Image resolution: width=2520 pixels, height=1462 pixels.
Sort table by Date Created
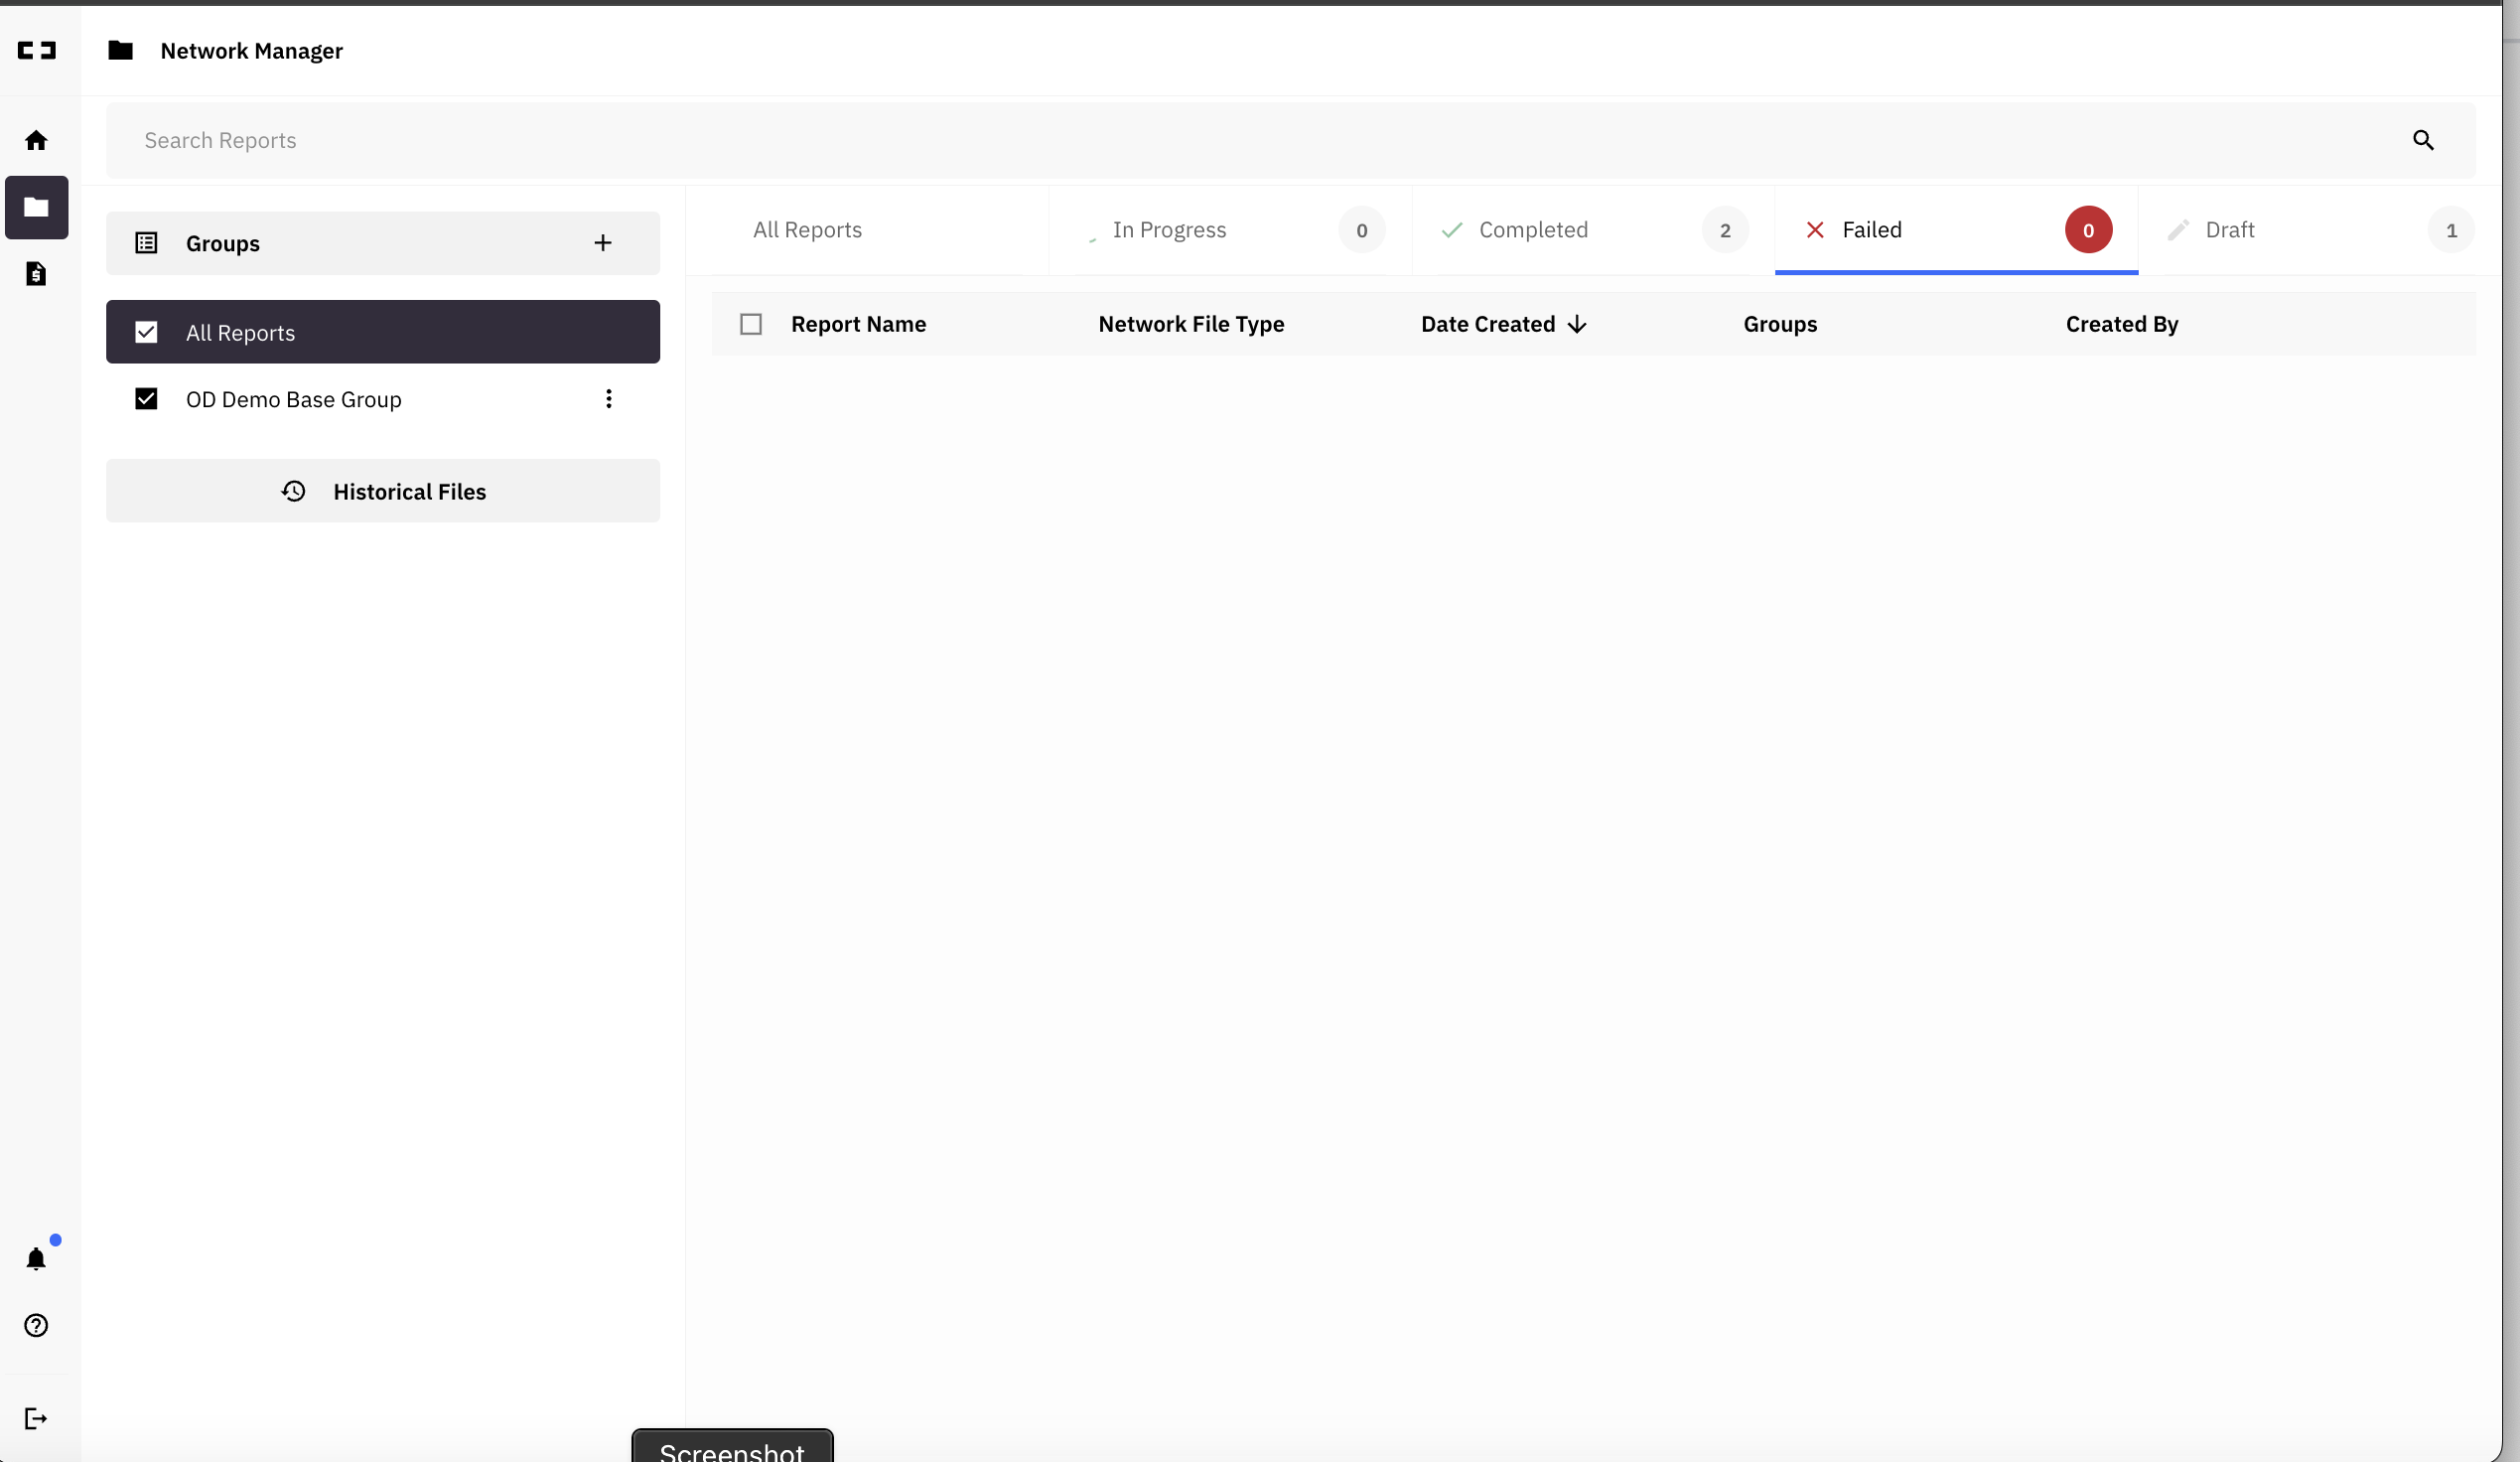pyautogui.click(x=1504, y=323)
